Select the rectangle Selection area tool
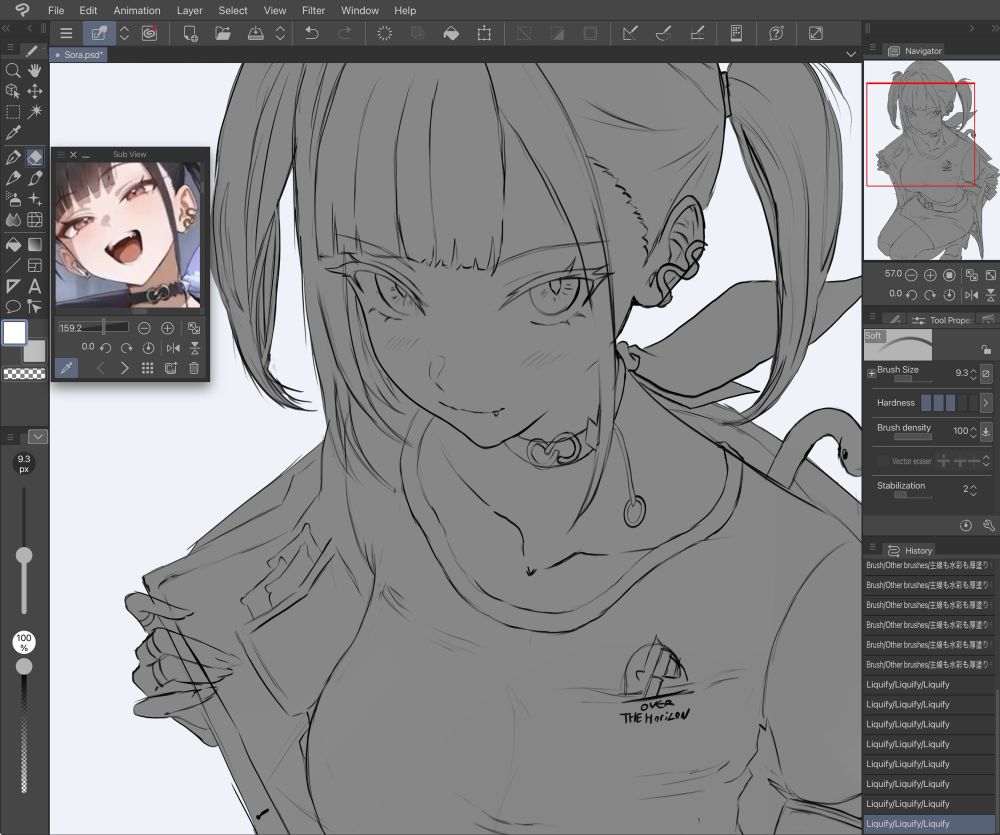Viewport: 1000px width, 835px height. coord(13,112)
